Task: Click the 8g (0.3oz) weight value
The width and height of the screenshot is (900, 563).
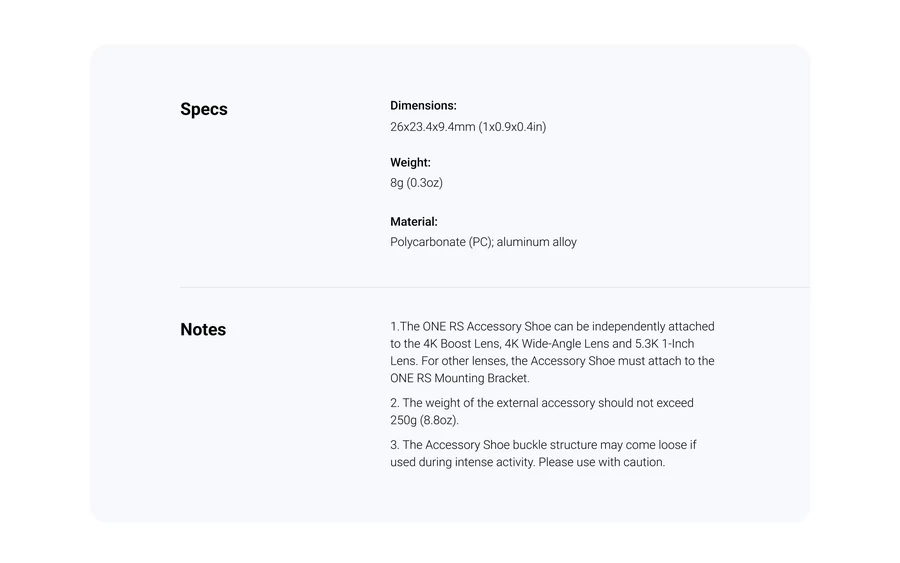Action: point(416,183)
